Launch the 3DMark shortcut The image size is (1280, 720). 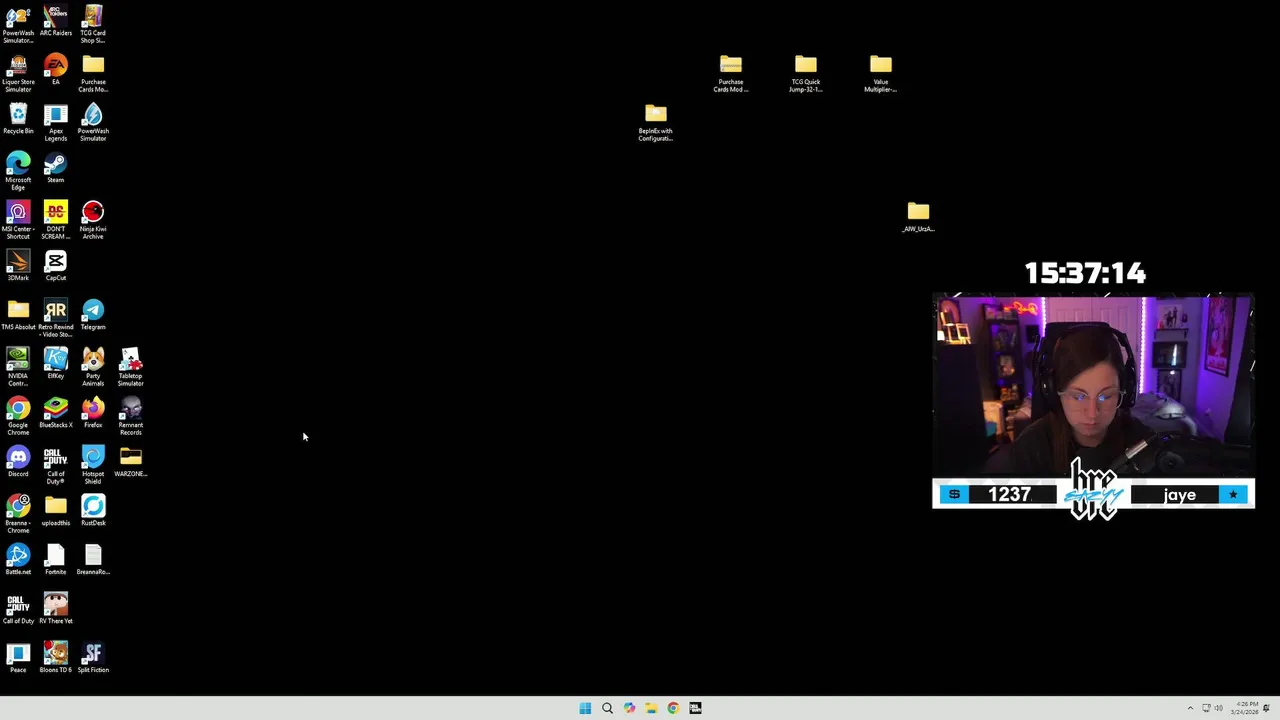(18, 265)
